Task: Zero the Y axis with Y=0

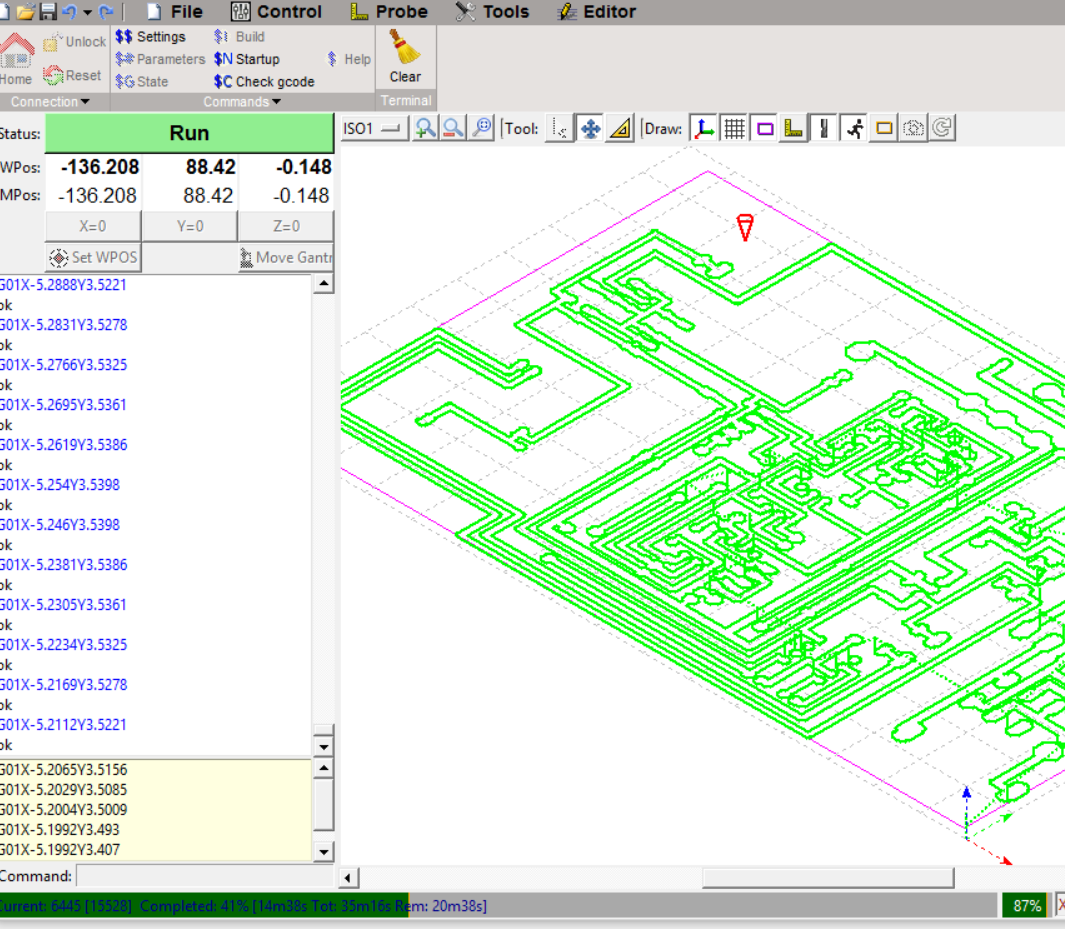Action: [190, 226]
